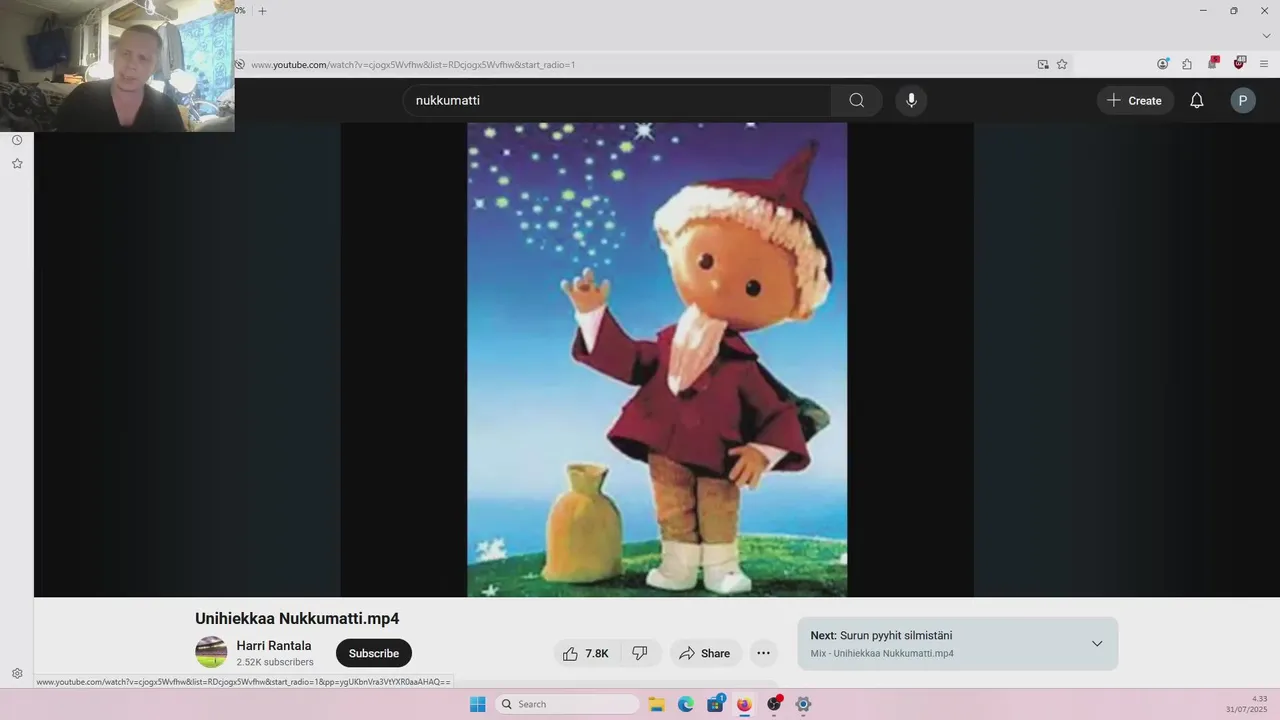
Task: Bookmark this page with star icon
Action: click(1062, 64)
